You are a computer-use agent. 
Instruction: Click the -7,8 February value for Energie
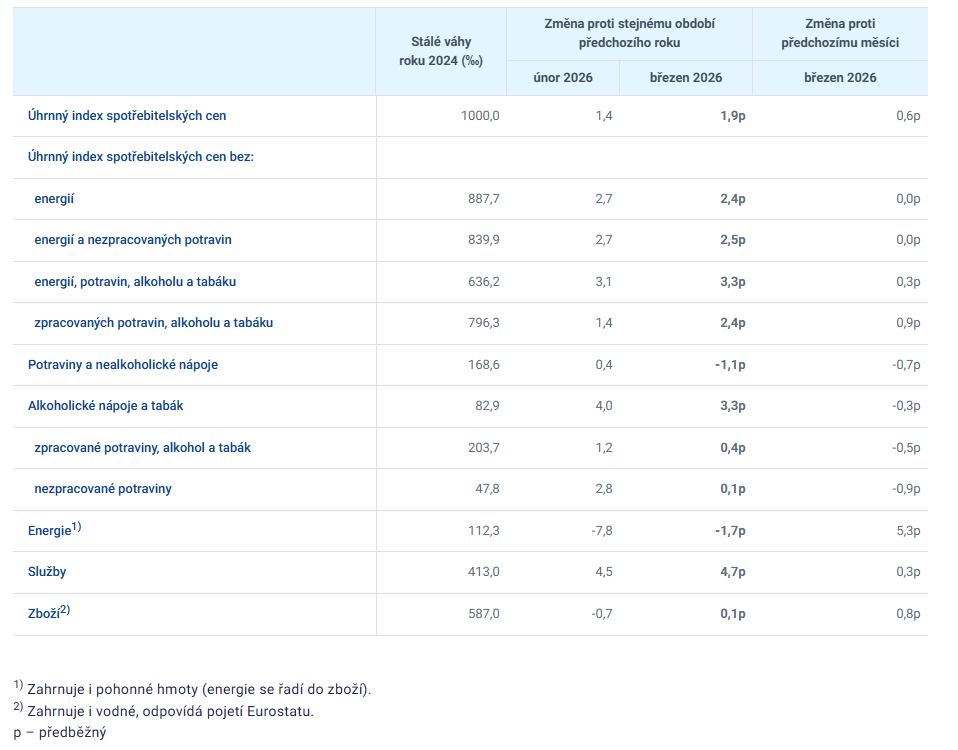click(603, 531)
